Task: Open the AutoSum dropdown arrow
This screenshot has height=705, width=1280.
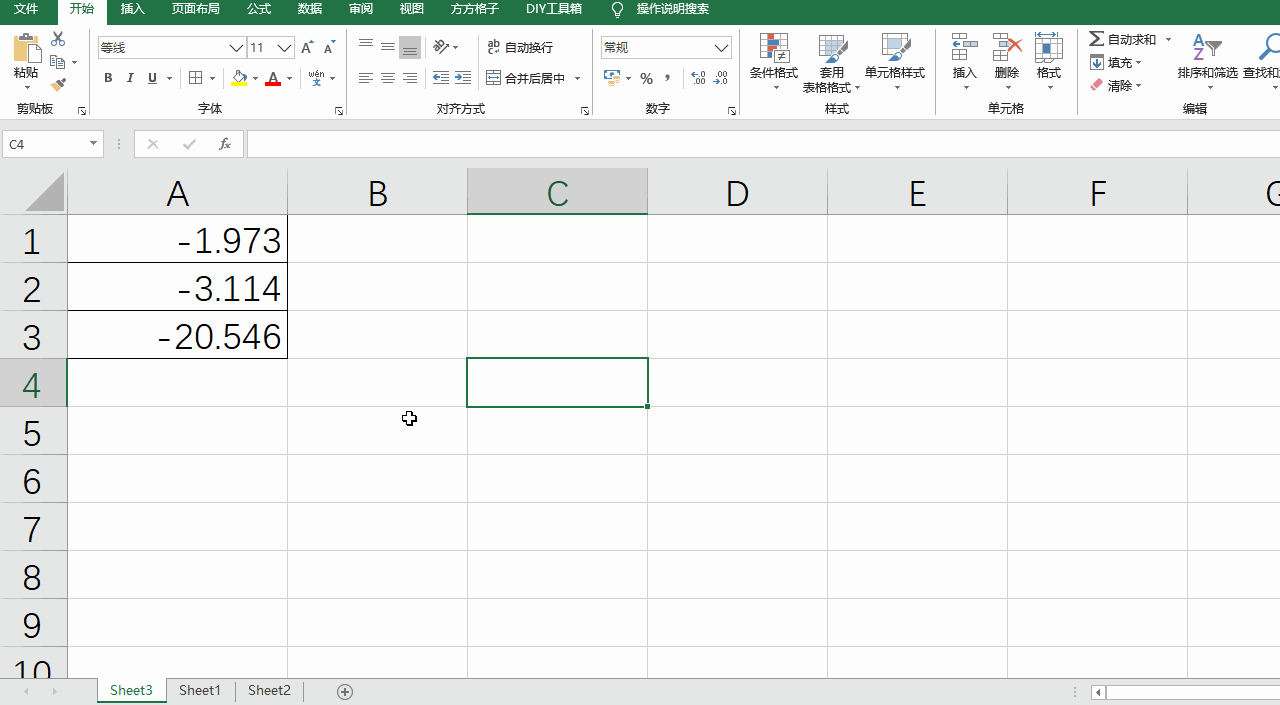Action: tap(1168, 39)
